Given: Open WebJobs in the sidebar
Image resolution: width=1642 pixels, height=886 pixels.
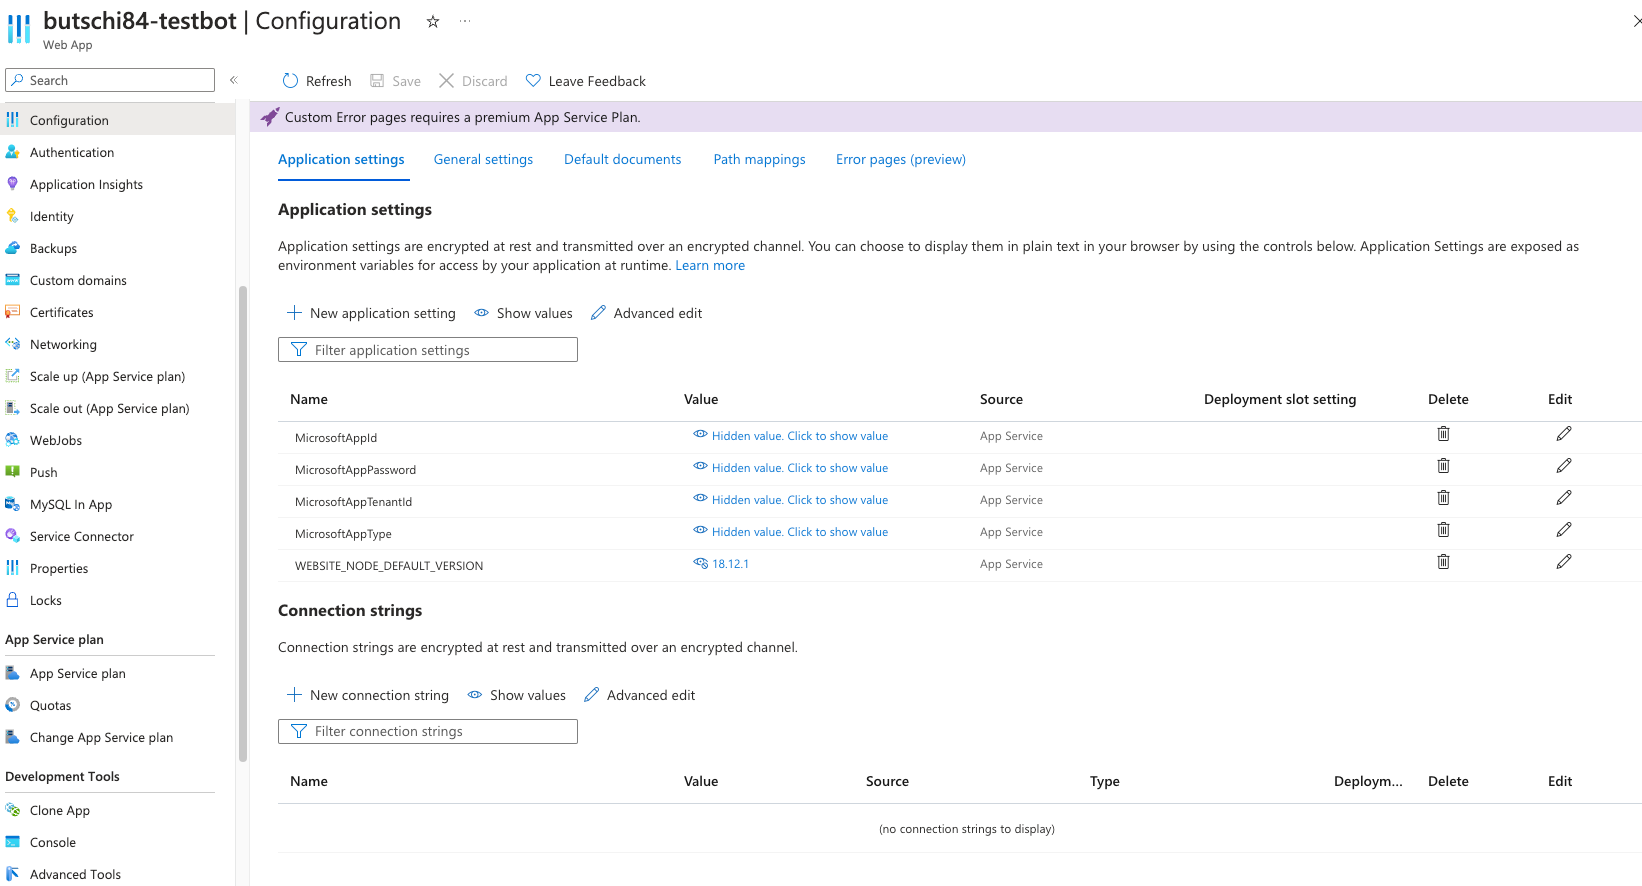Looking at the screenshot, I should coord(56,440).
